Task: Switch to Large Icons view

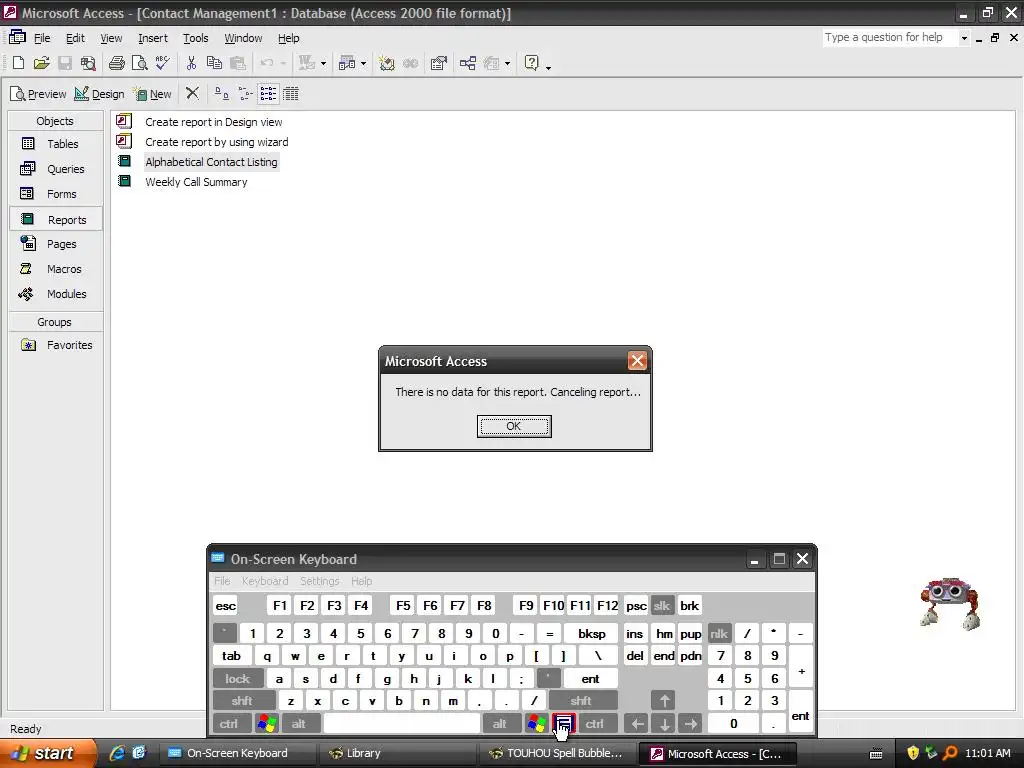Action: (222, 93)
